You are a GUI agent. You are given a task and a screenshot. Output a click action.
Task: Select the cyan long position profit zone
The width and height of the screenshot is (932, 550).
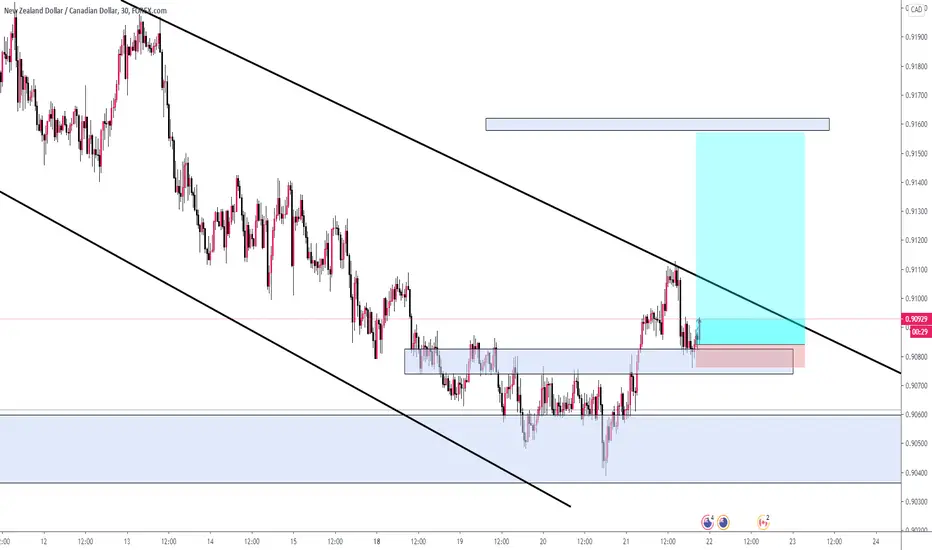click(x=750, y=238)
